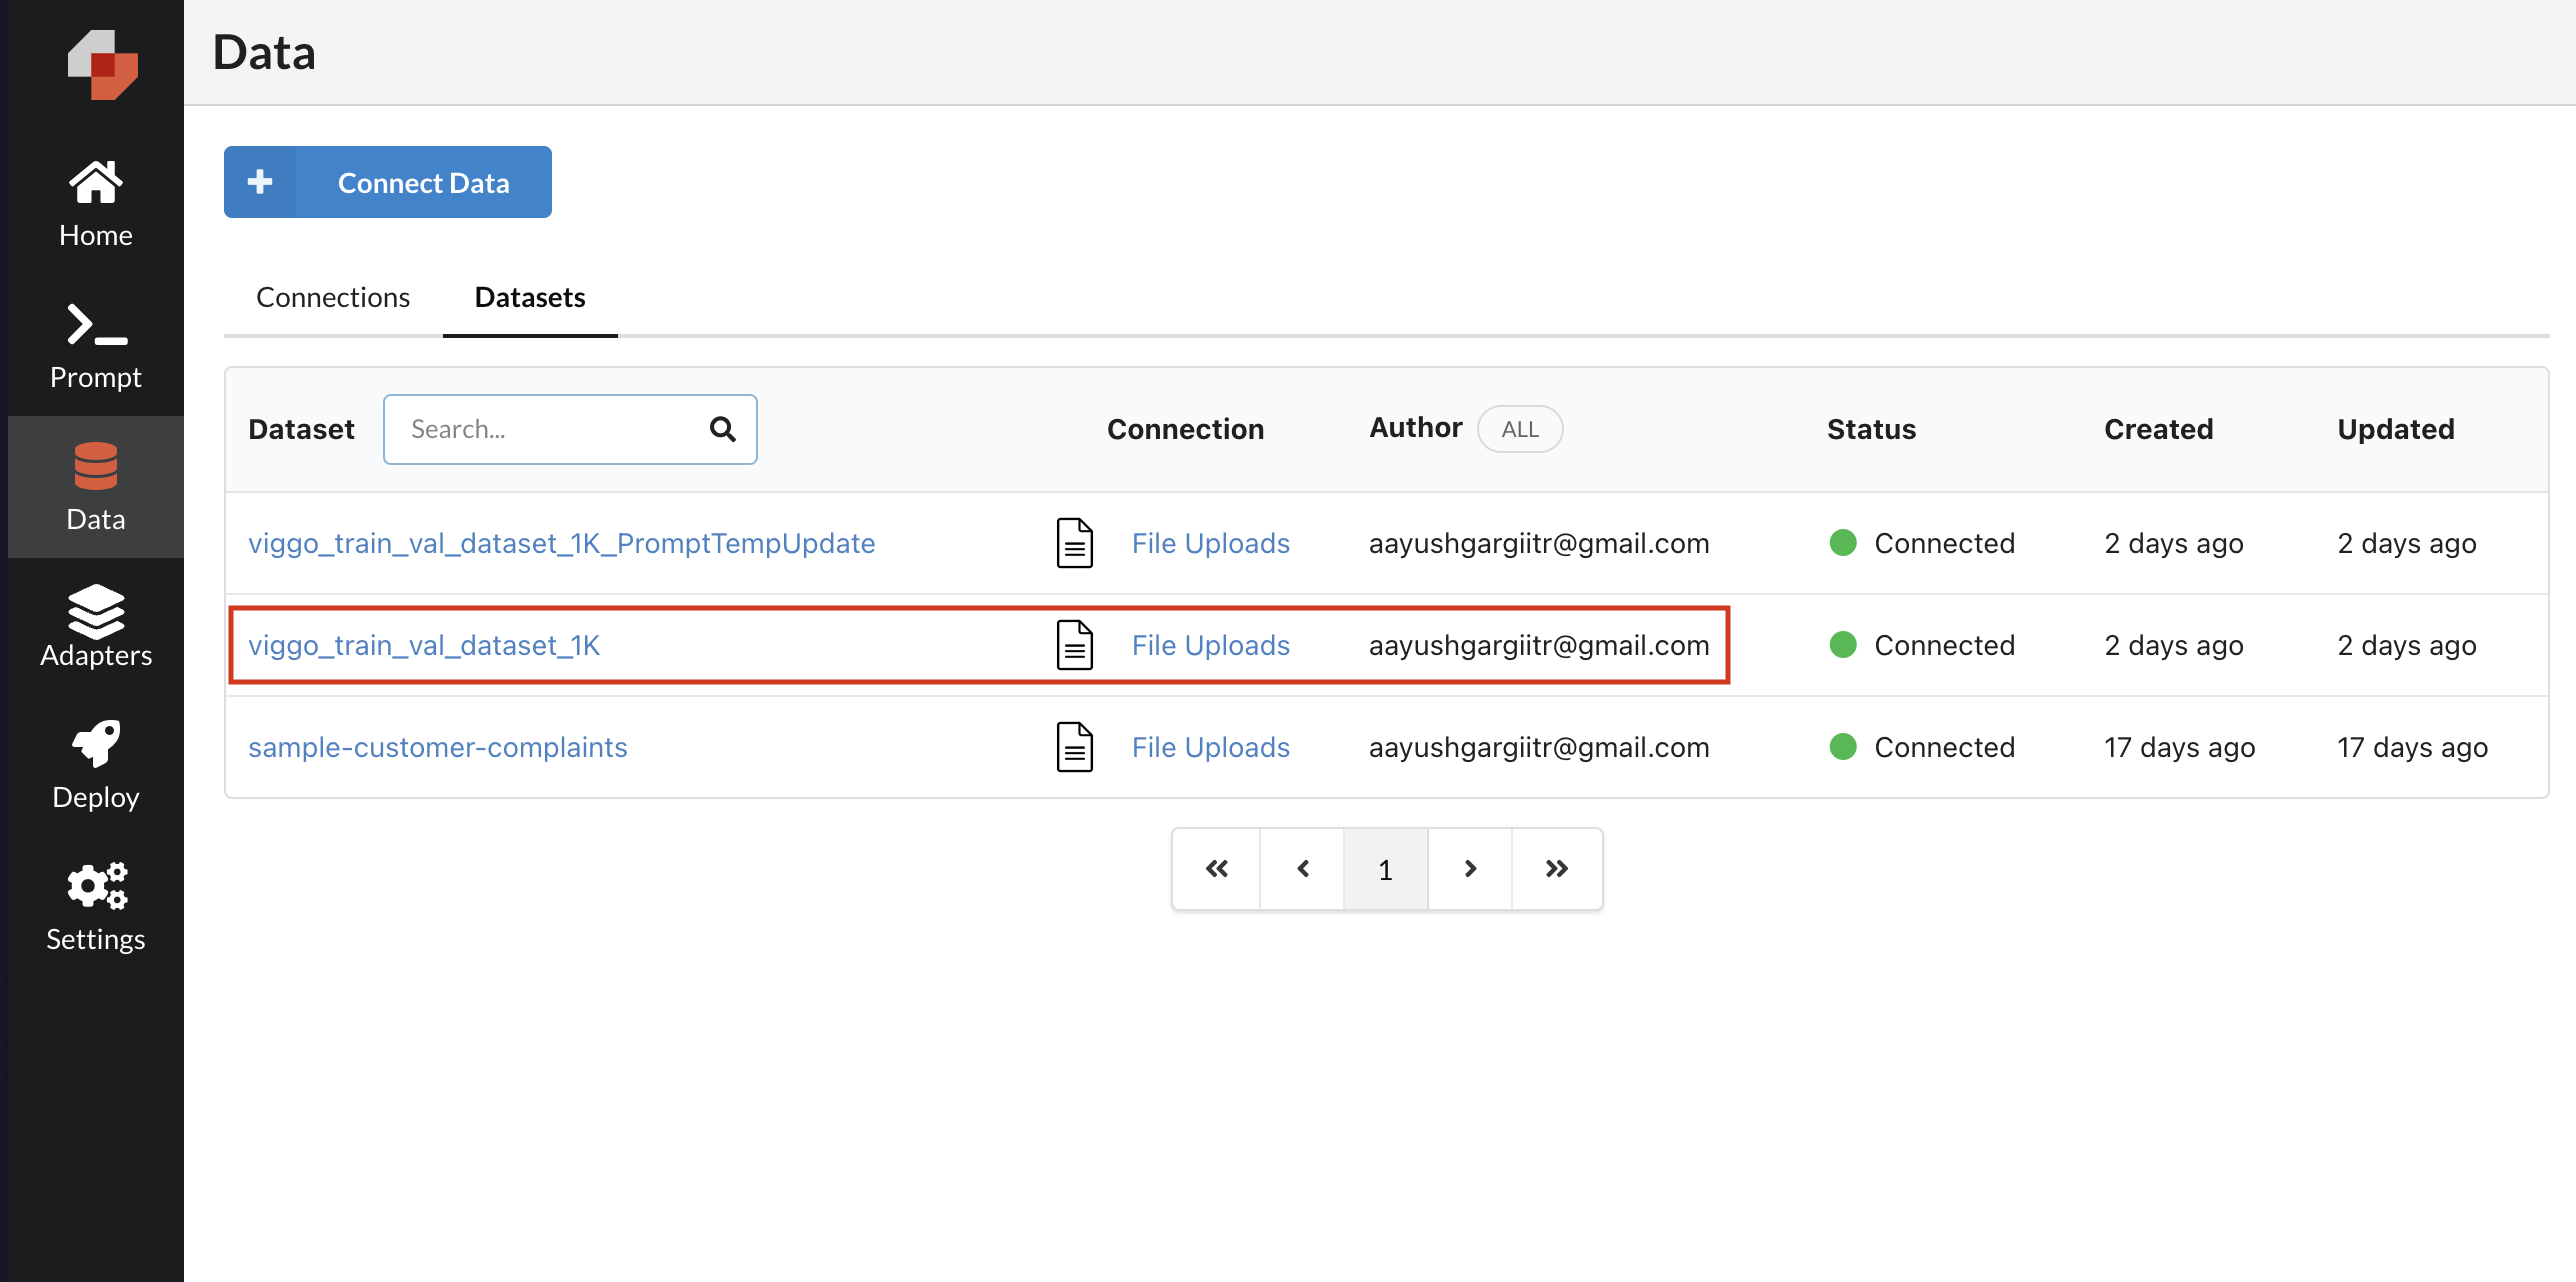This screenshot has width=2576, height=1282.
Task: Click Author column header text
Action: [x=1416, y=427]
